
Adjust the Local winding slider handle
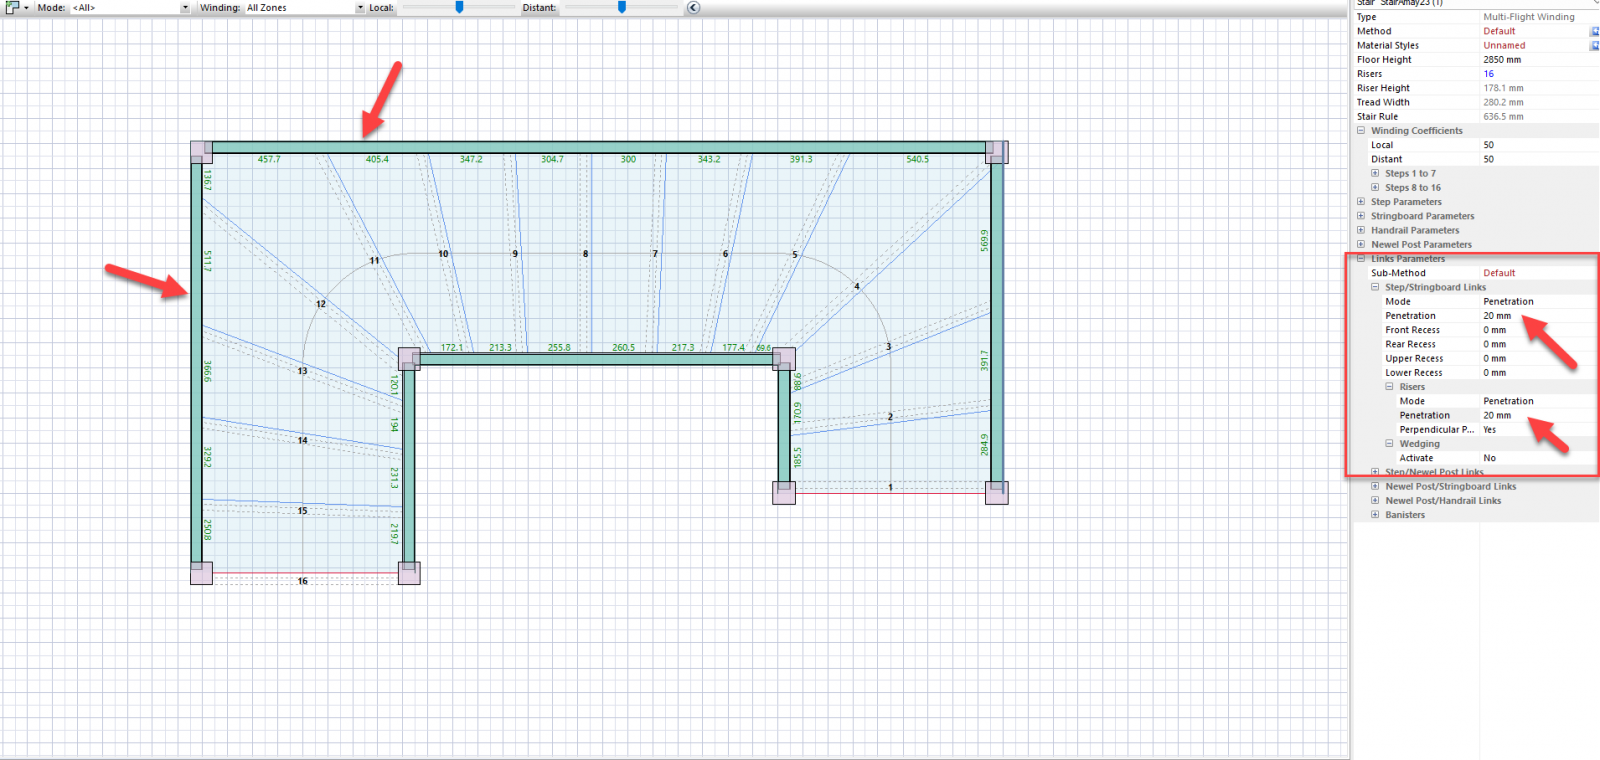pyautogui.click(x=459, y=7)
